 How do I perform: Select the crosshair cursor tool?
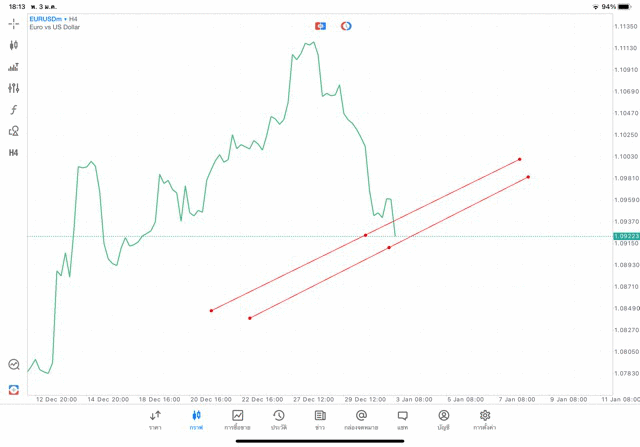pyautogui.click(x=14, y=23)
